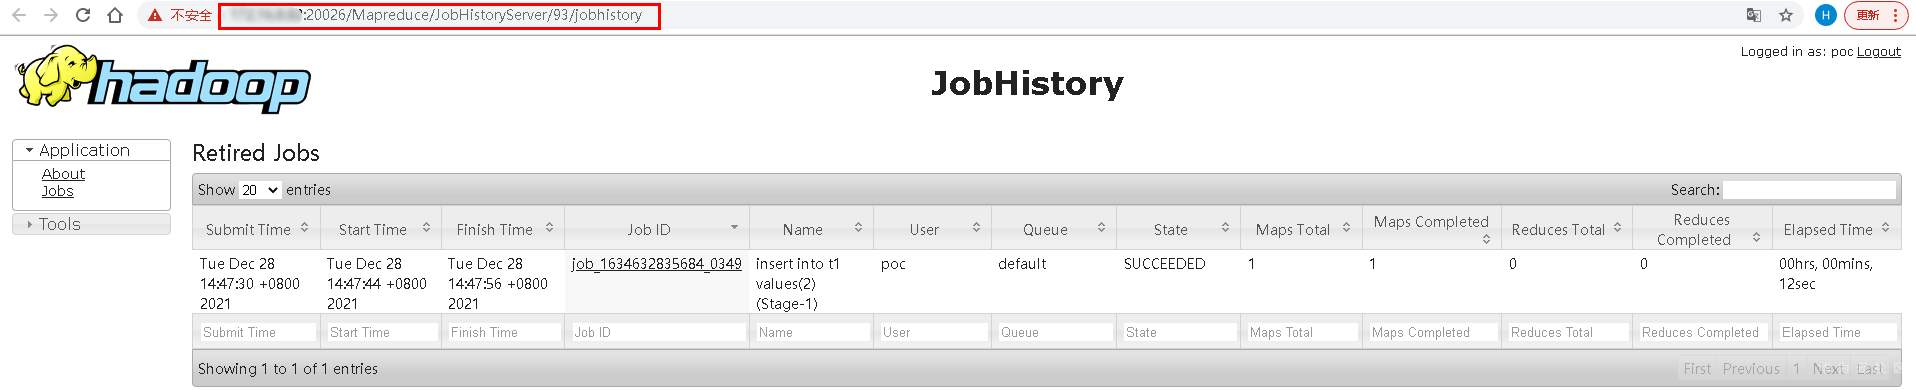The image size is (1916, 390).
Task: Open the Show entries count dropdown
Action: 260,190
